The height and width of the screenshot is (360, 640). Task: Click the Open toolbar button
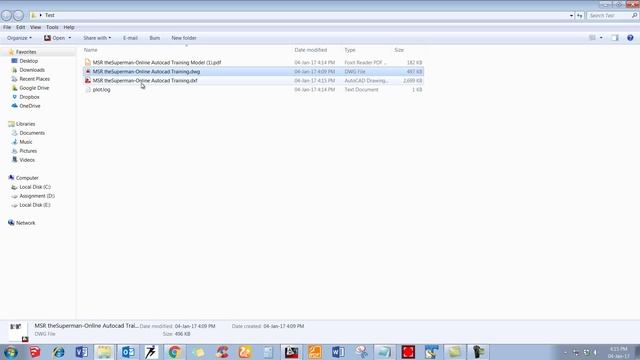(x=55, y=38)
